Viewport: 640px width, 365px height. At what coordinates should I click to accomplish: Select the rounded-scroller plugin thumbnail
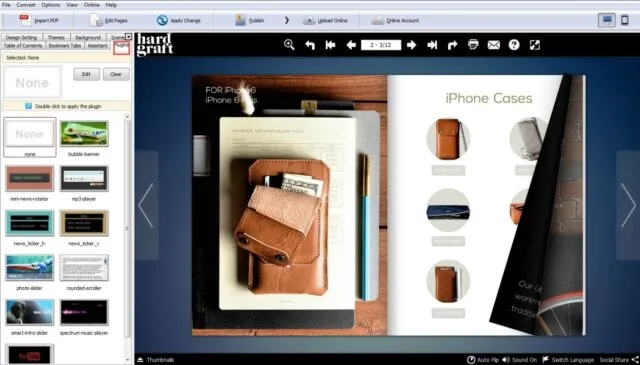[x=84, y=268]
